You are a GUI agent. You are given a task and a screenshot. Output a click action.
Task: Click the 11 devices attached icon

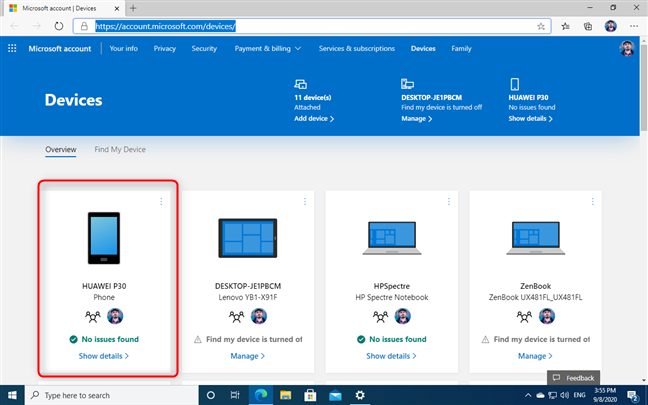300,84
